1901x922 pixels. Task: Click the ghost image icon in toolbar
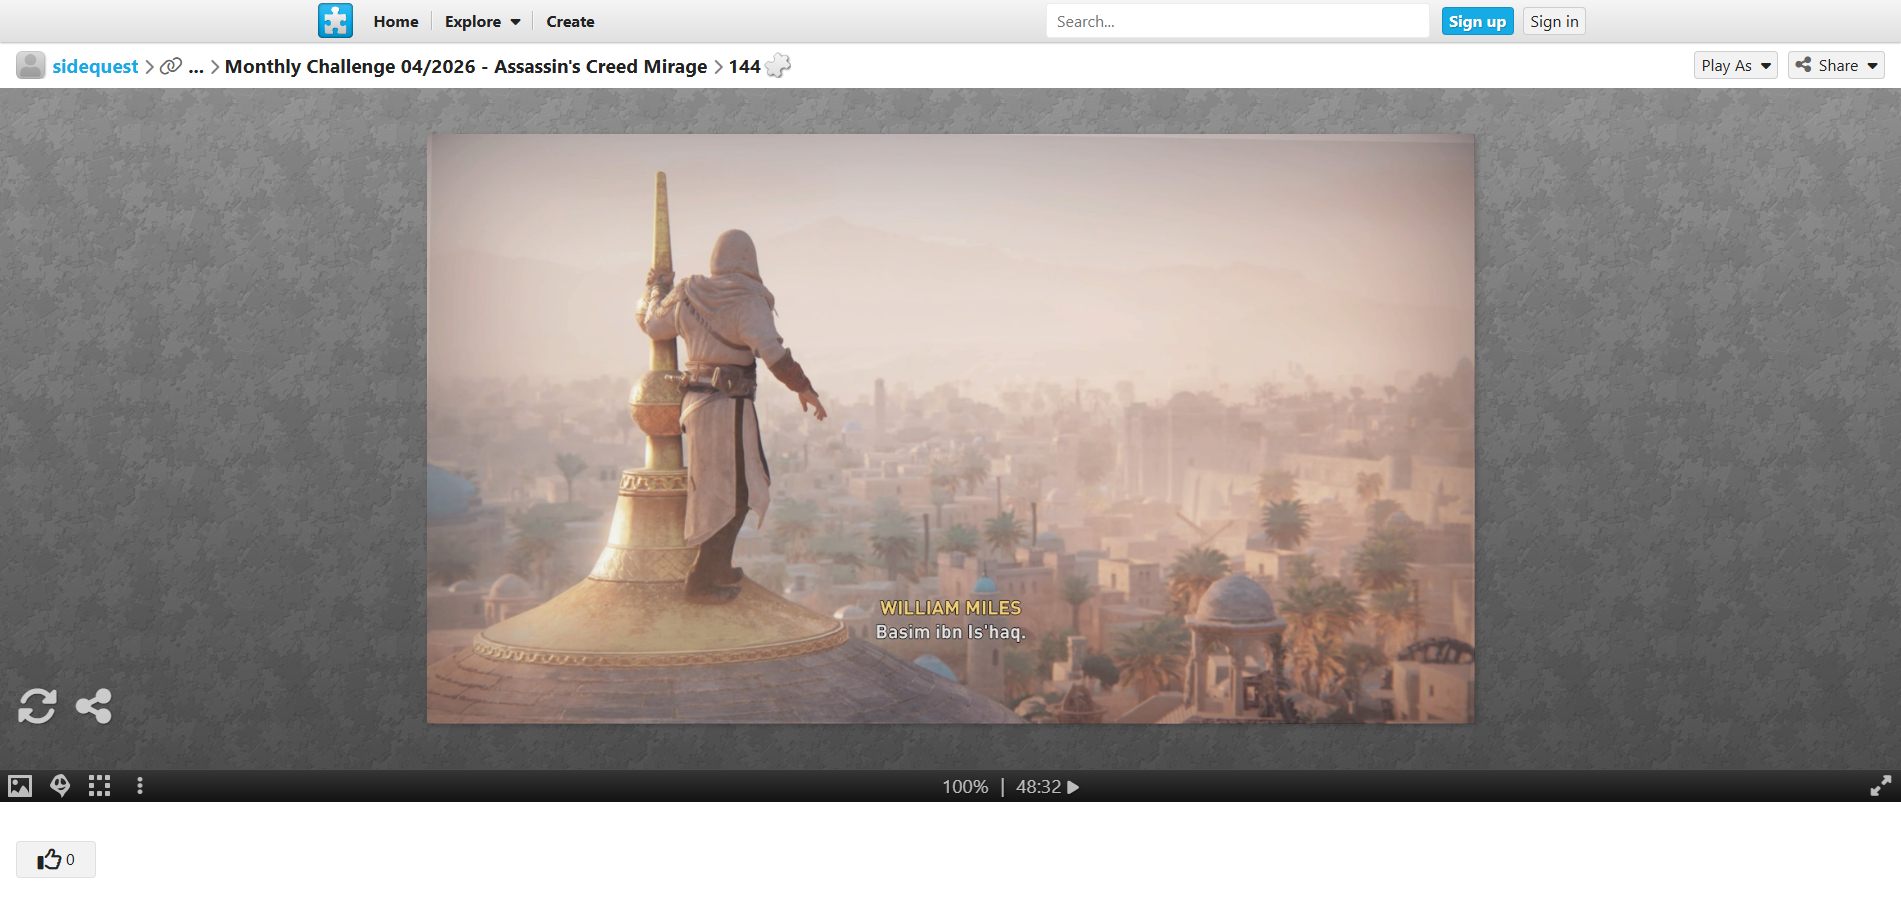point(60,786)
